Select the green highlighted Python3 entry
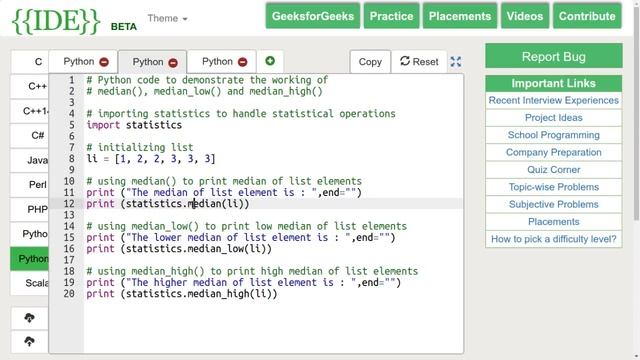This screenshot has width=640, height=360. 29,259
